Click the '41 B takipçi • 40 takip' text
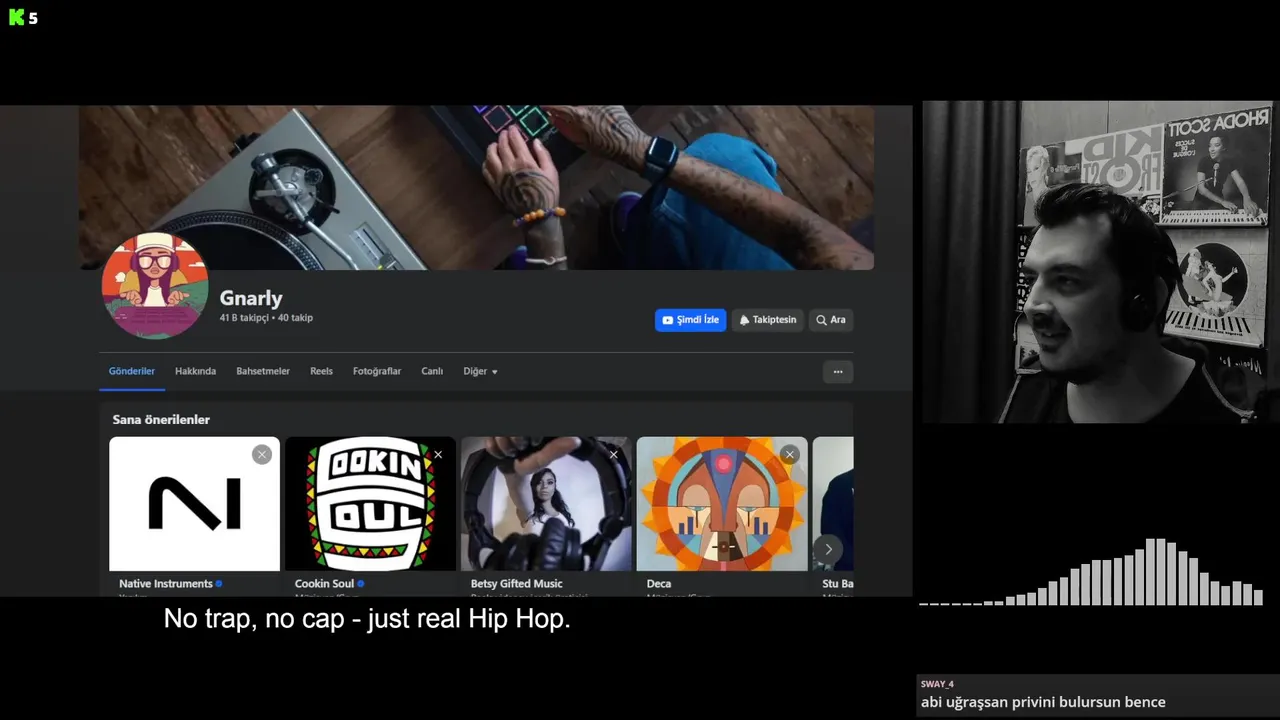Image resolution: width=1280 pixels, height=720 pixels. 266,318
